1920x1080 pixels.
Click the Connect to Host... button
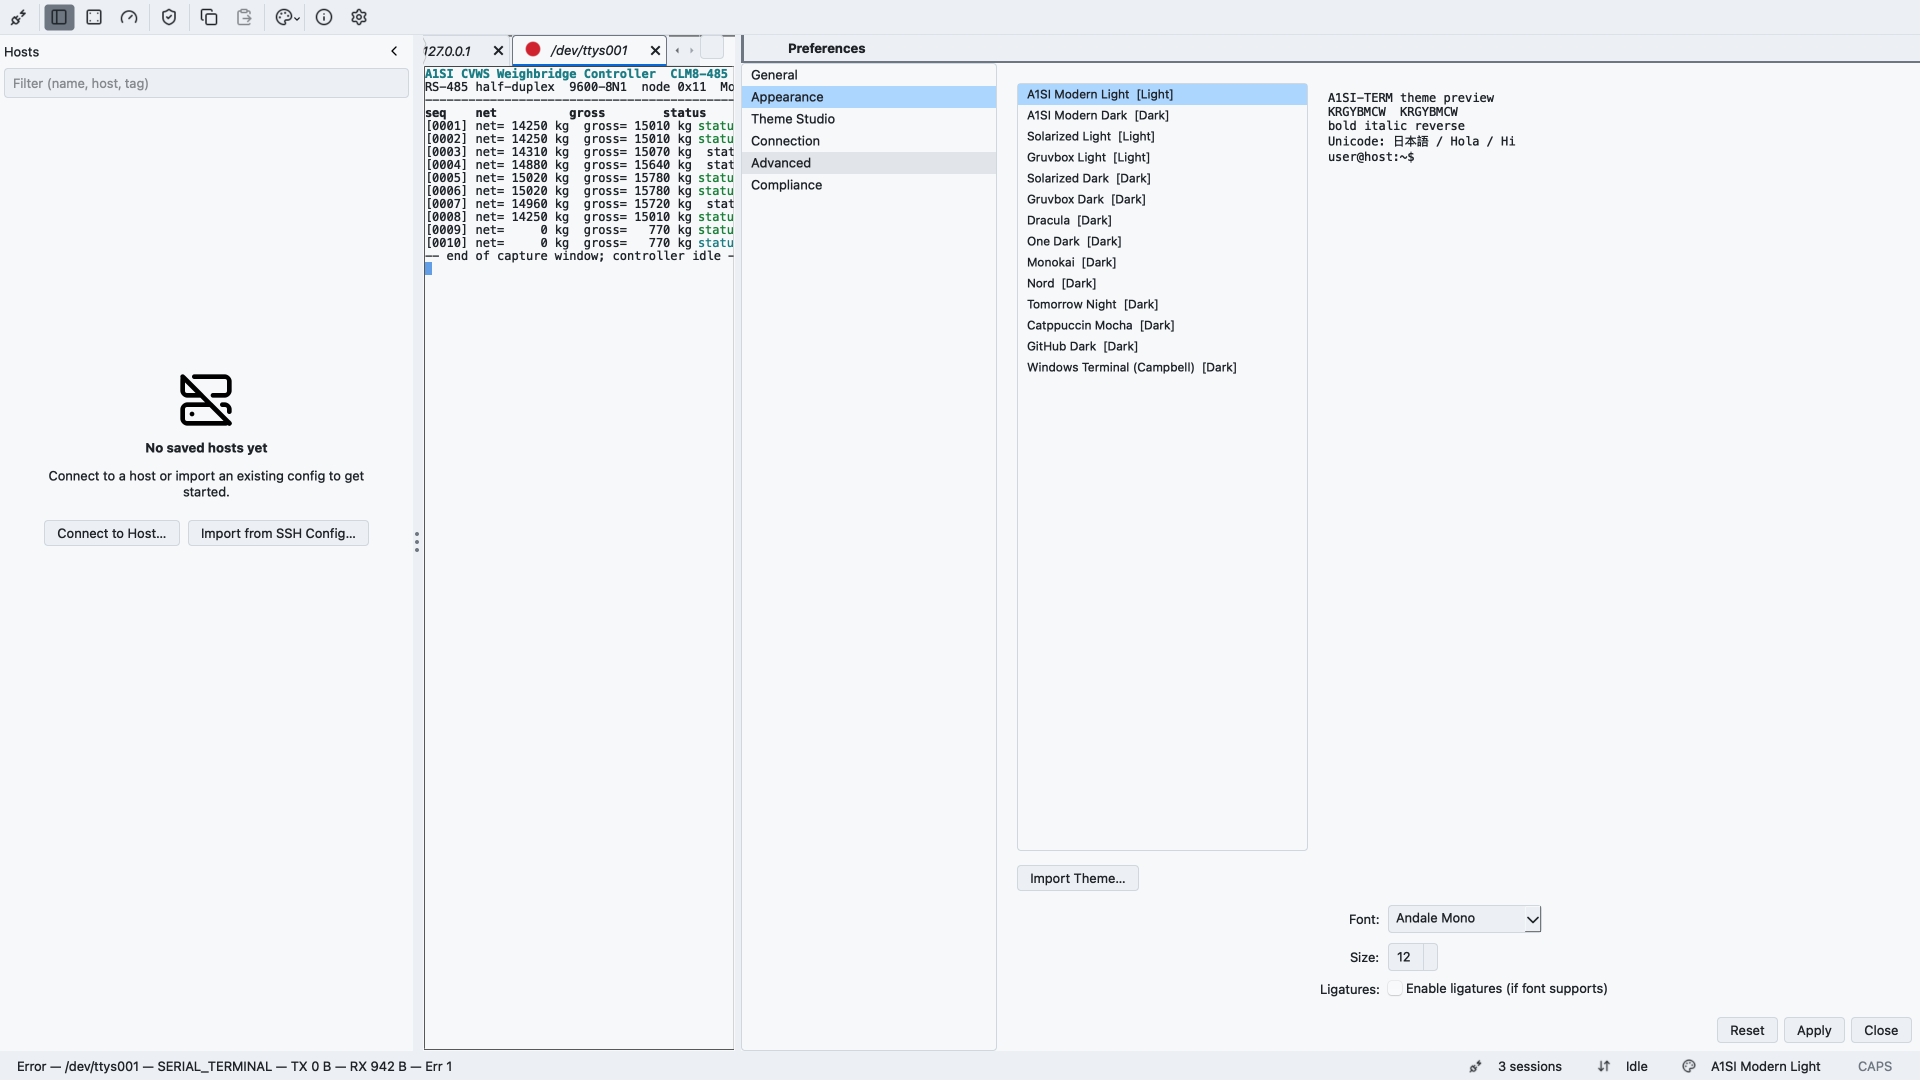(x=112, y=533)
